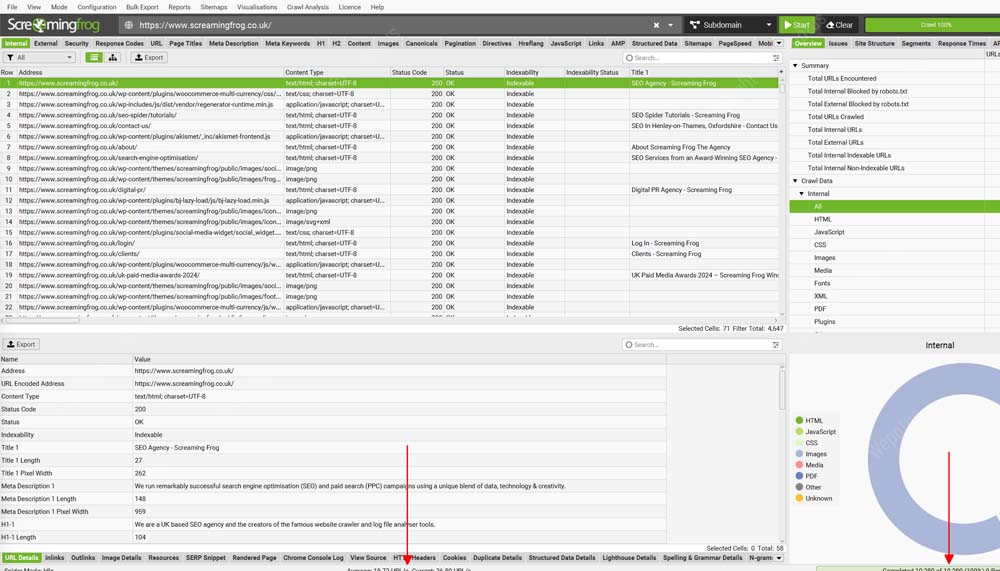This screenshot has width=1000, height=571.
Task: Sort by the Indexability column header
Action: coord(534,72)
